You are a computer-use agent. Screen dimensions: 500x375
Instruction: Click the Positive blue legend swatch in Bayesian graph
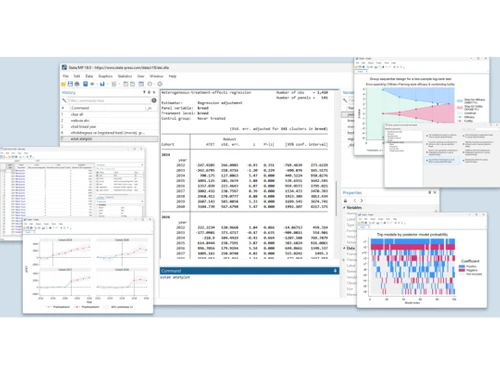tap(462, 267)
